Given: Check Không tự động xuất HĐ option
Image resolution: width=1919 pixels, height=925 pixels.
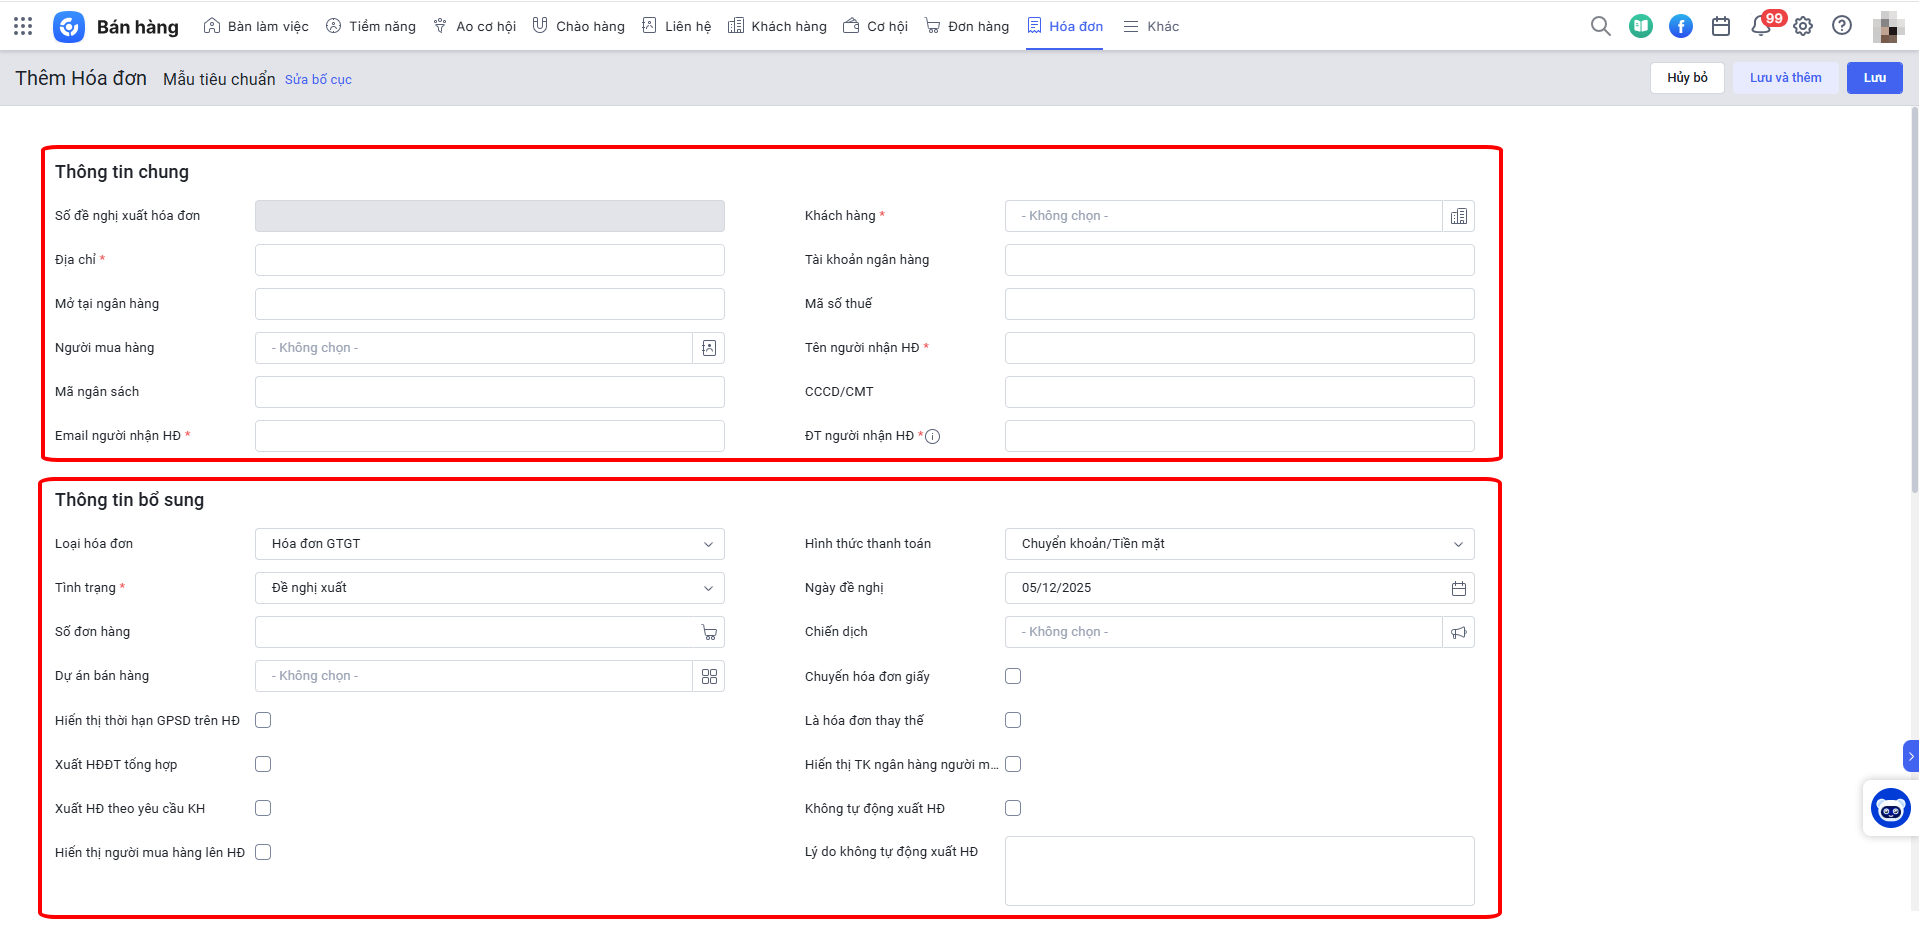Looking at the screenshot, I should pyautogui.click(x=1013, y=808).
